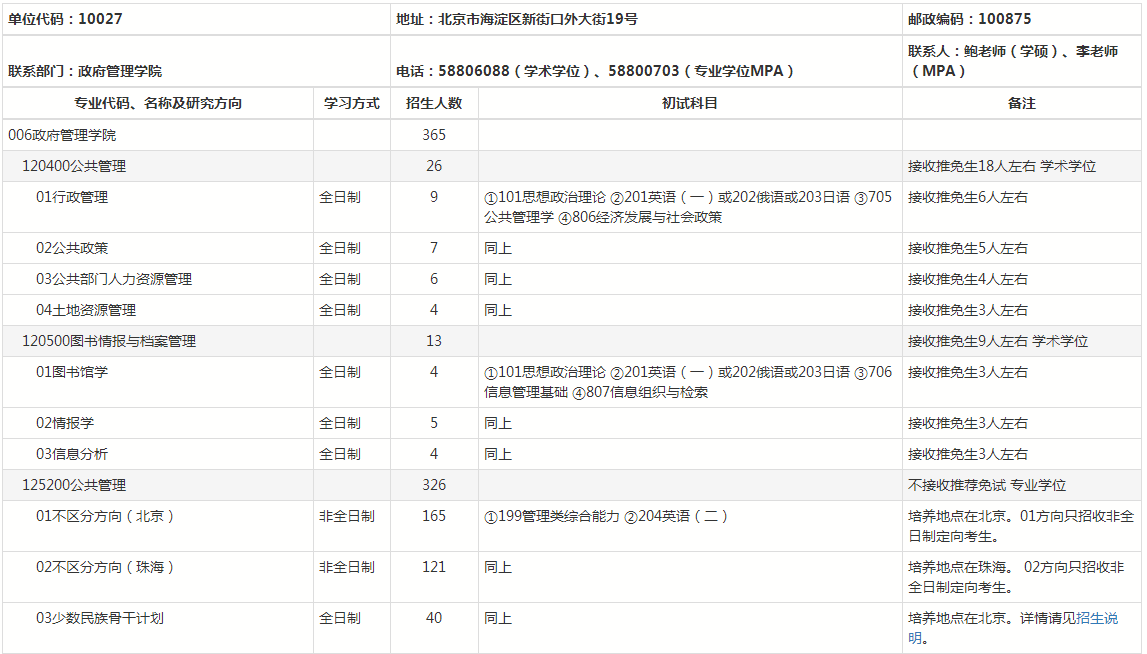
Task: Click the 初试科目 column header
Action: tap(690, 103)
